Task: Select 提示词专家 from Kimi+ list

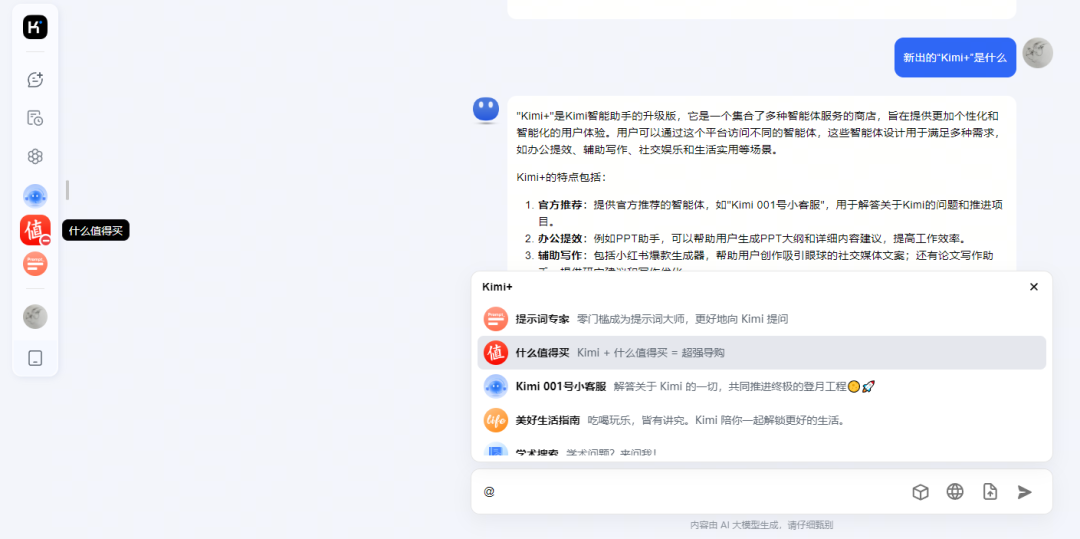Action: pyautogui.click(x=761, y=319)
